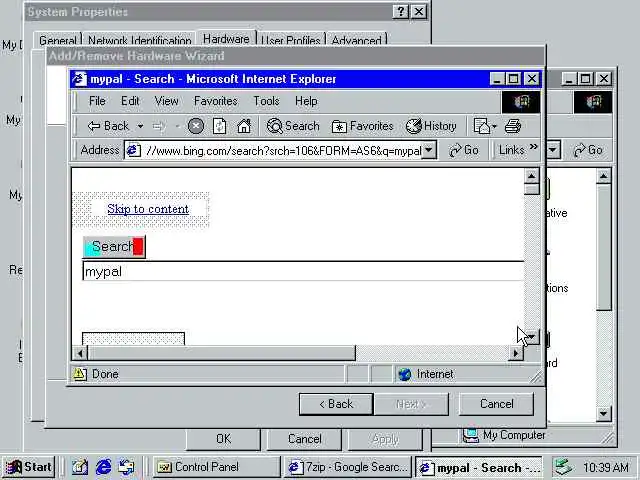Open the Favorites pane from the toolbar
640x480 pixels.
362,126
